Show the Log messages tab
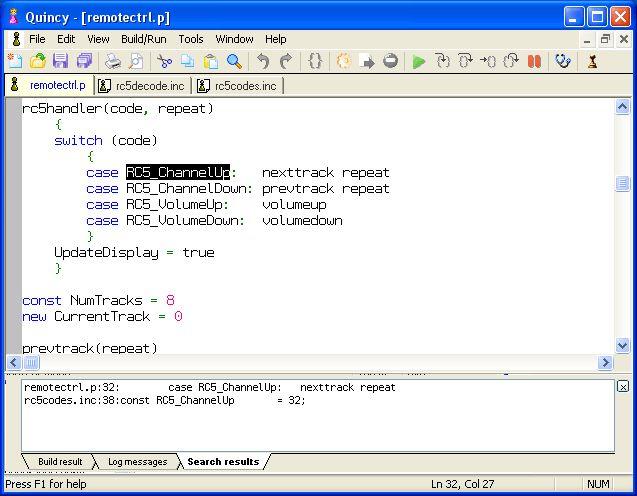The image size is (637, 496). [x=137, y=462]
